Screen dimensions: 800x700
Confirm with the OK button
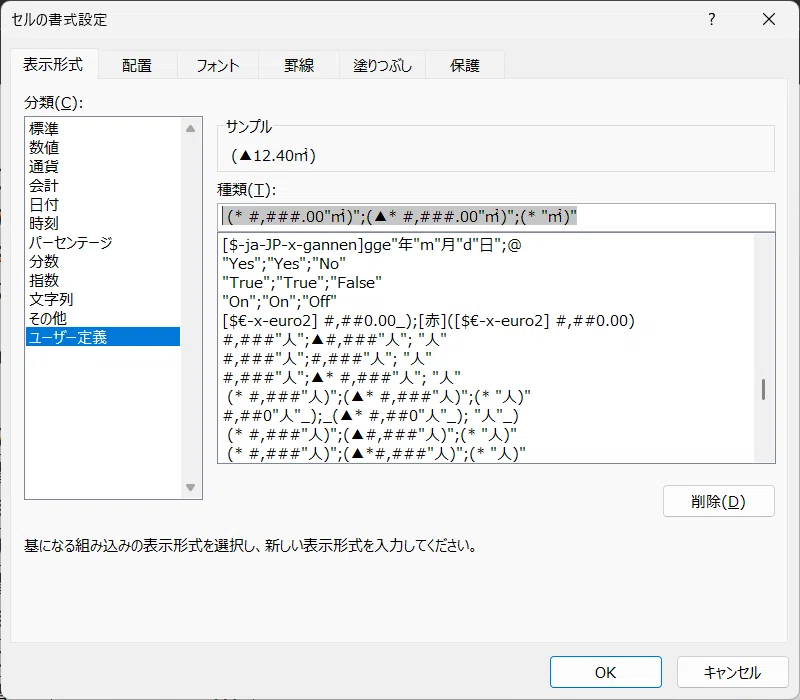point(606,672)
